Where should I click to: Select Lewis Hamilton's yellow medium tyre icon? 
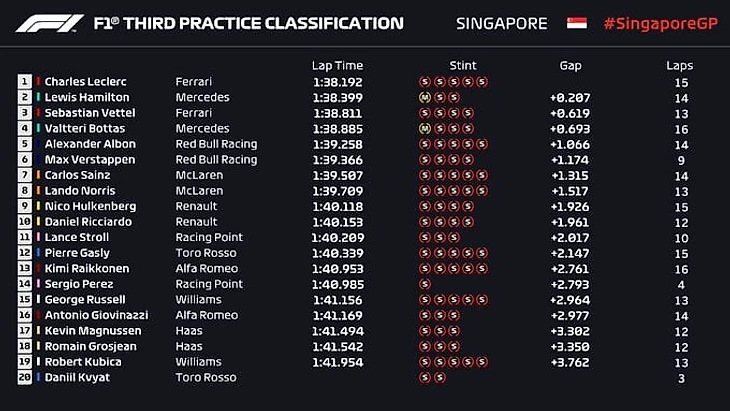pyautogui.click(x=425, y=97)
